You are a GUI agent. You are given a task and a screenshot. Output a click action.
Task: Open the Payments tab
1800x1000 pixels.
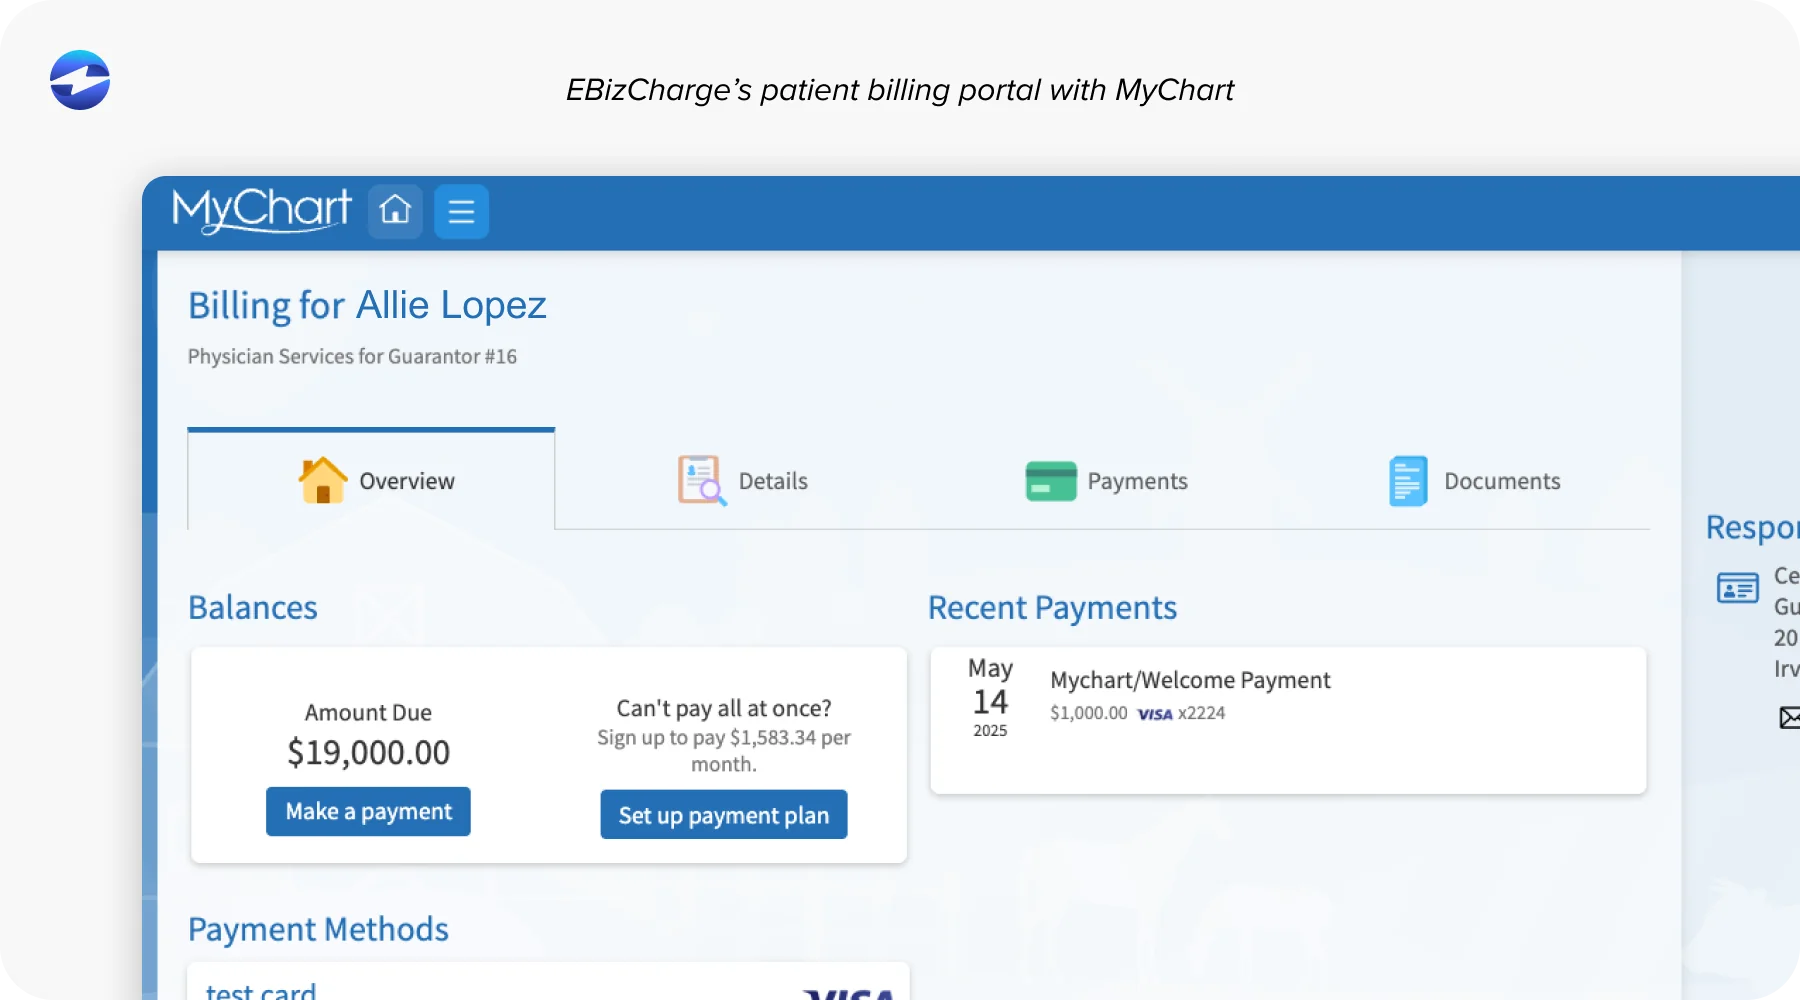[1107, 481]
